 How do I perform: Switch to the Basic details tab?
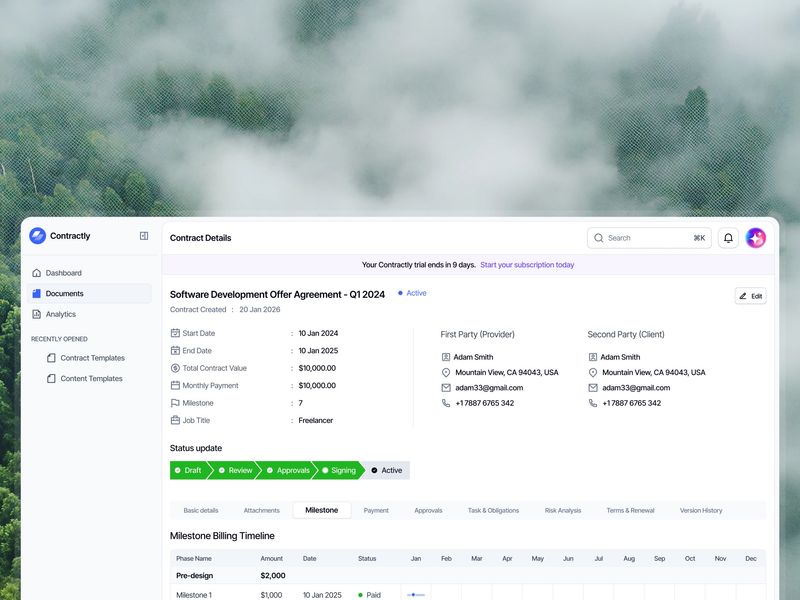tap(201, 510)
